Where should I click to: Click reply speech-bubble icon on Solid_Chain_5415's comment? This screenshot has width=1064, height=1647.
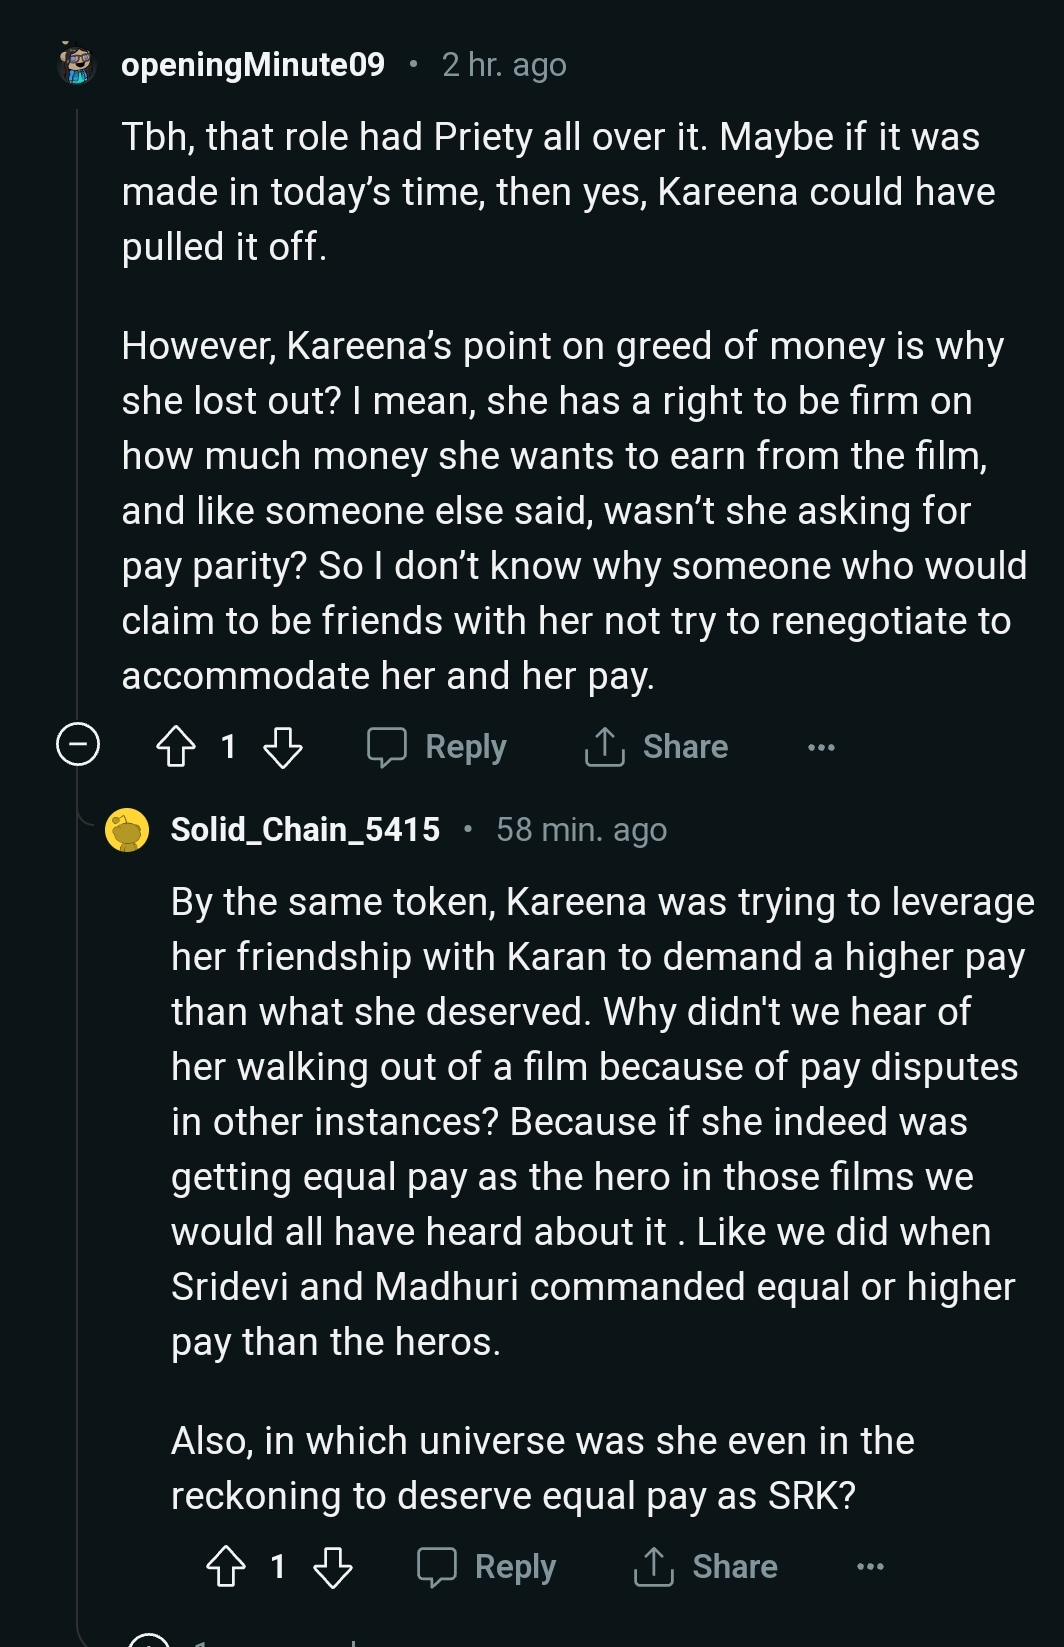coord(436,1567)
